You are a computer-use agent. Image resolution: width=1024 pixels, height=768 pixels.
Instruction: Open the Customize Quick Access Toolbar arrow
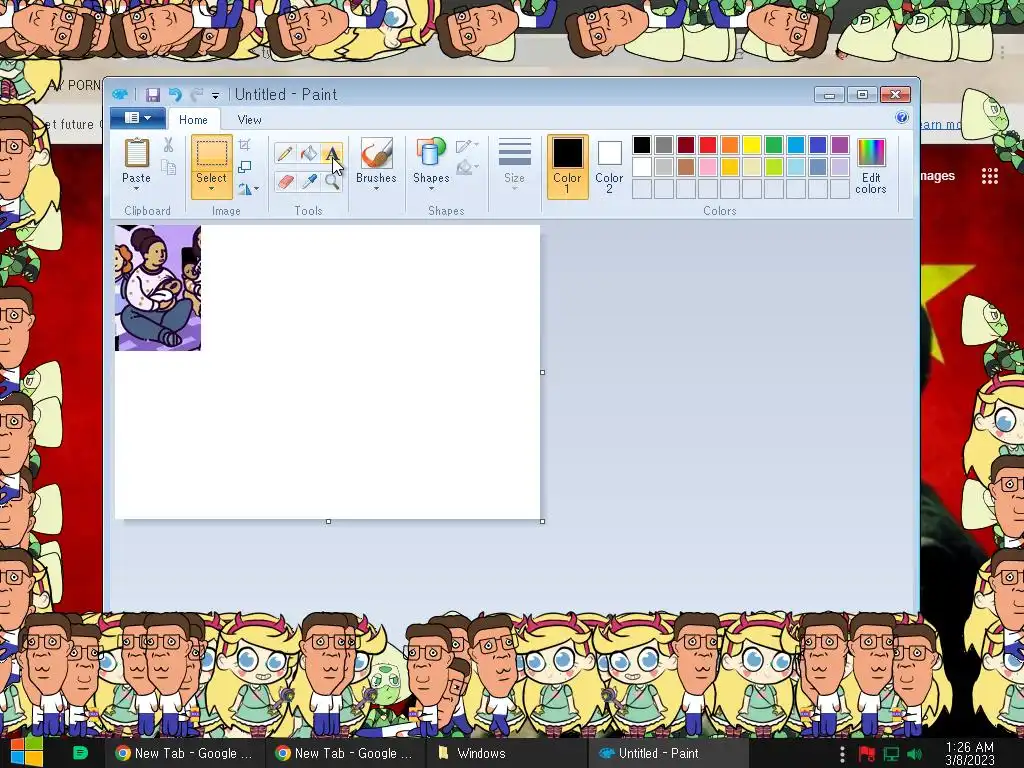tap(215, 95)
